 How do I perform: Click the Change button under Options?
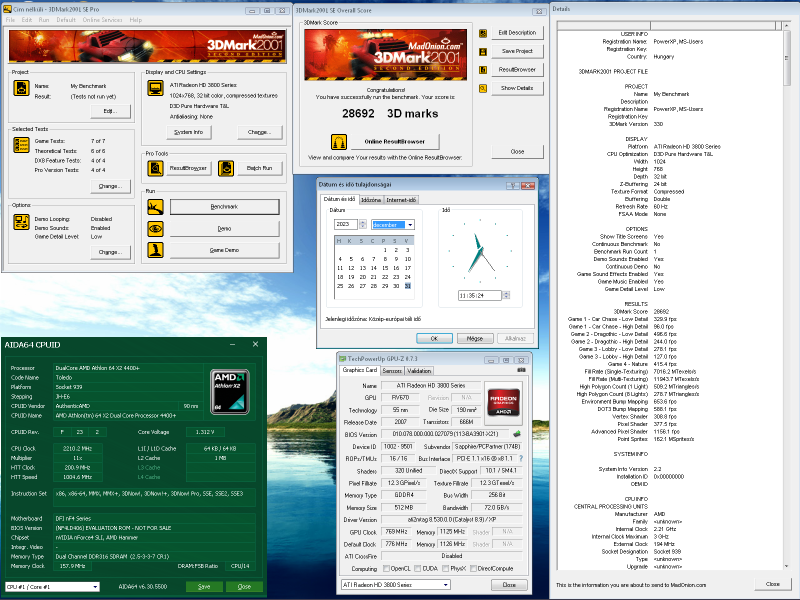110,252
